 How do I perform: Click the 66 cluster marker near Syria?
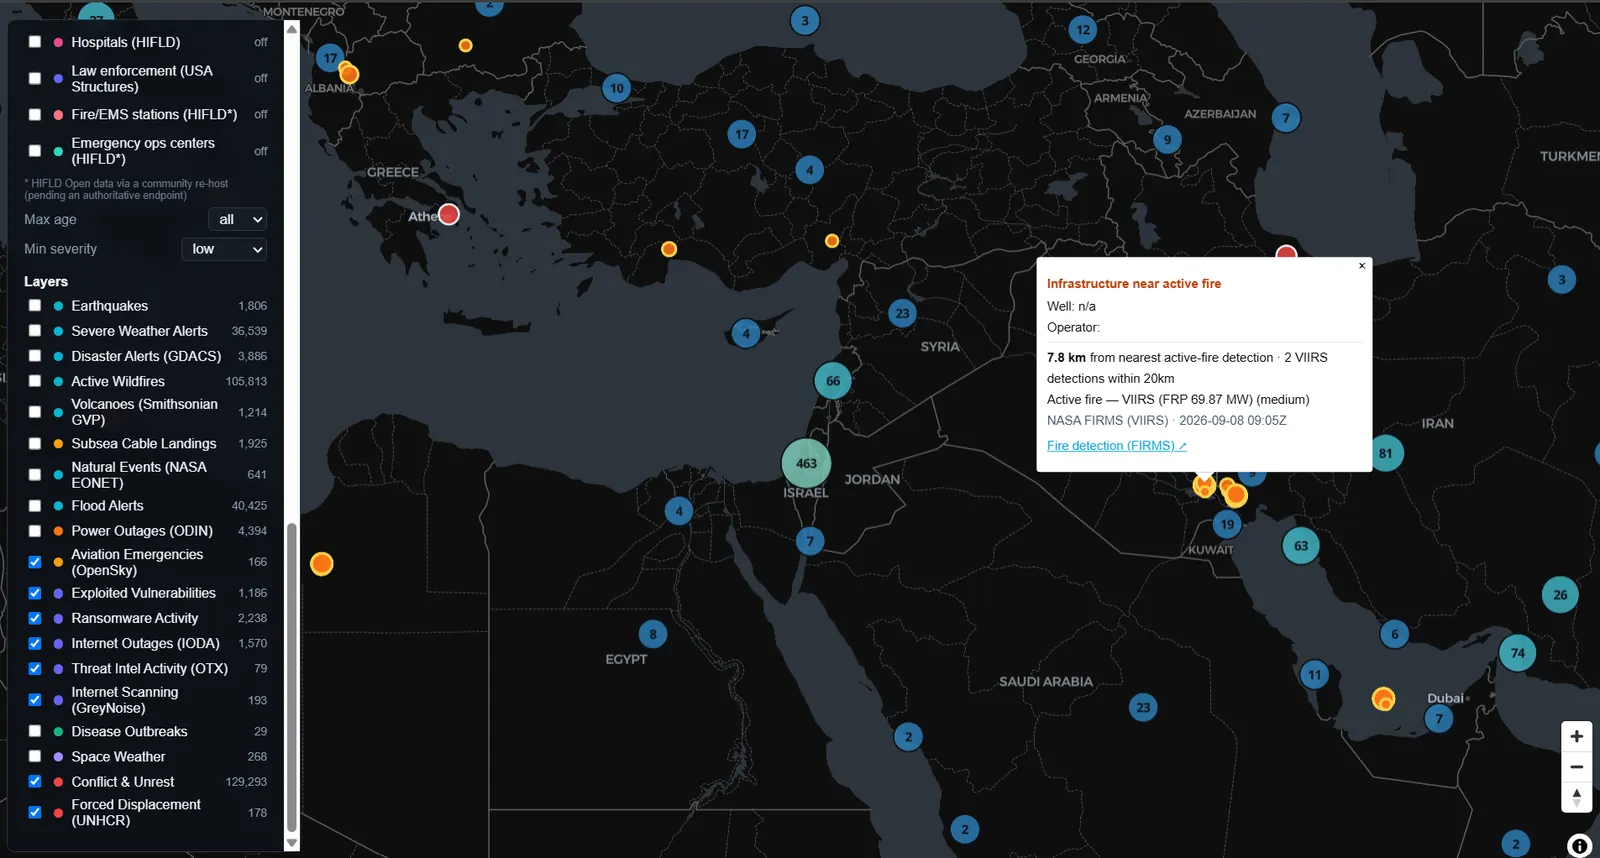pos(833,381)
